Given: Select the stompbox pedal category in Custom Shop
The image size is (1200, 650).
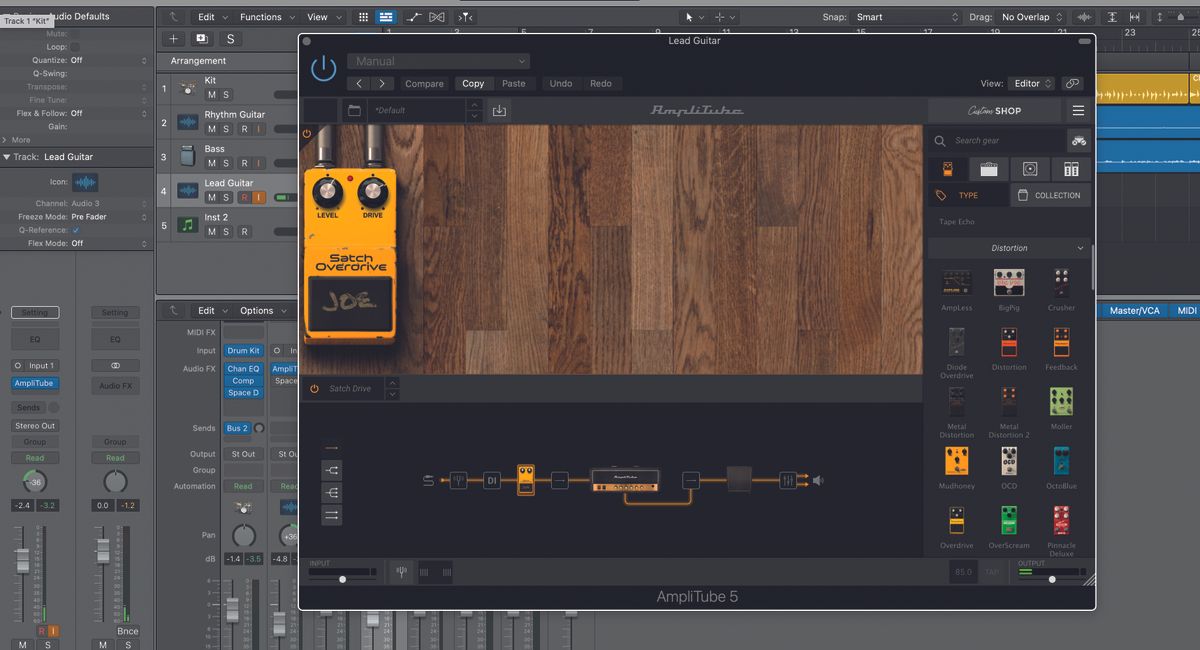Looking at the screenshot, I should (948, 169).
